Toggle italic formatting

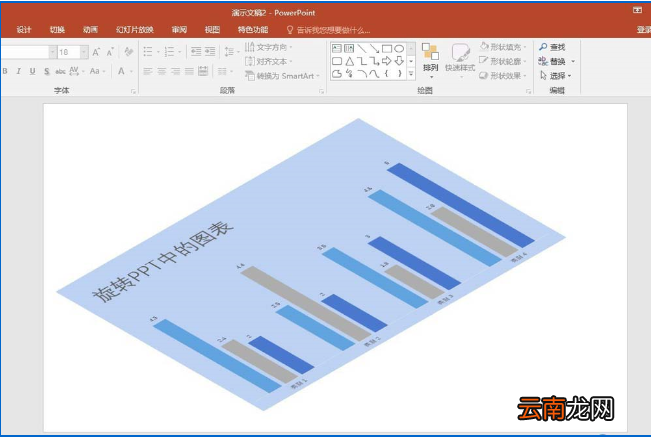click(18, 71)
